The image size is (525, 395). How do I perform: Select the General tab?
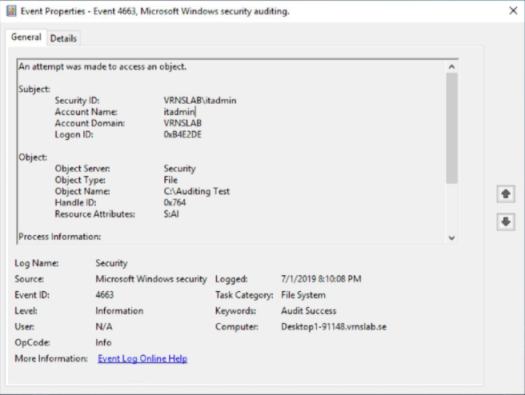pos(26,37)
